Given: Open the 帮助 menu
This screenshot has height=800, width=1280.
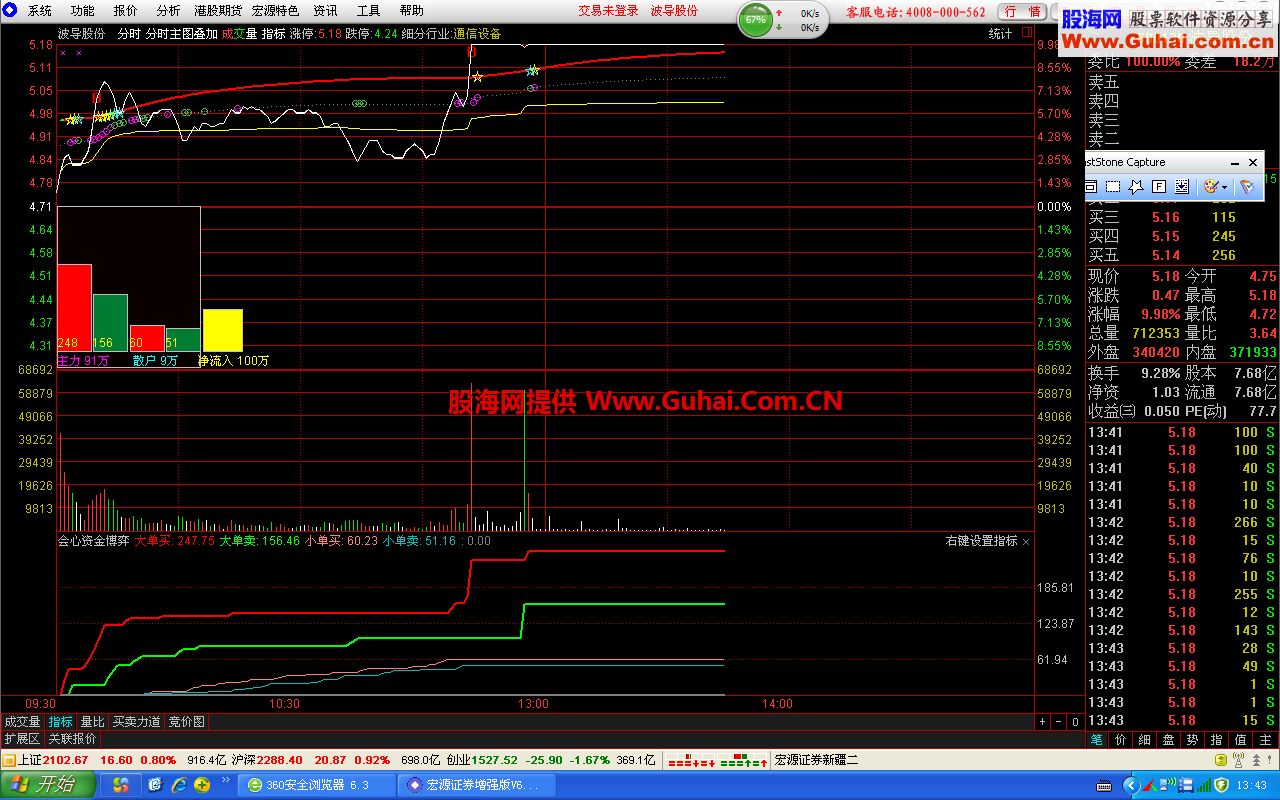Looking at the screenshot, I should [x=412, y=11].
